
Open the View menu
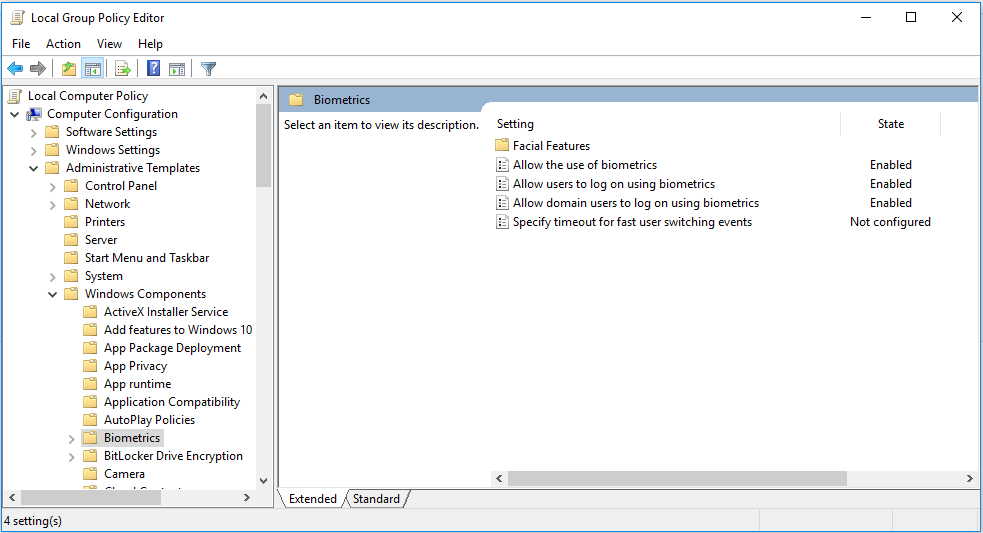tap(109, 44)
